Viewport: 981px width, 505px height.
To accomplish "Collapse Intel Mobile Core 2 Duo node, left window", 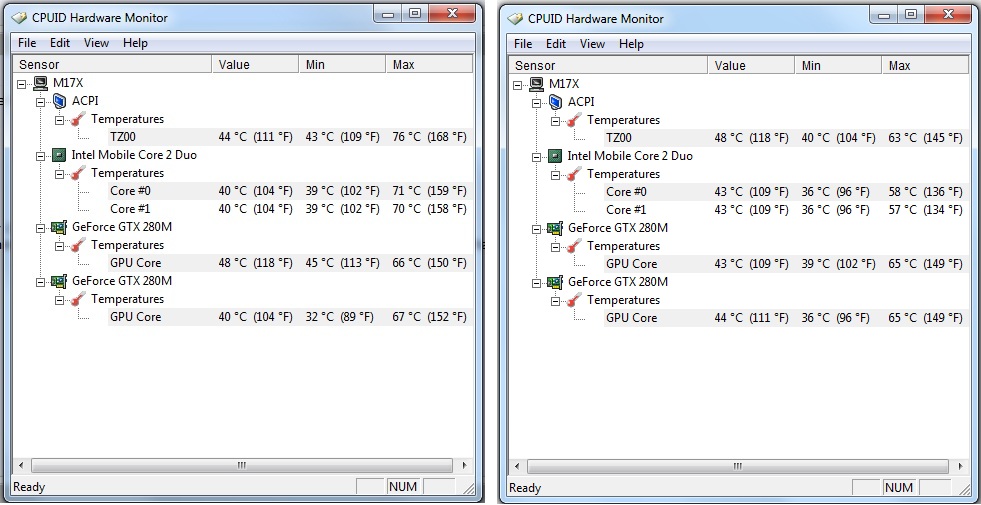I will (41, 155).
